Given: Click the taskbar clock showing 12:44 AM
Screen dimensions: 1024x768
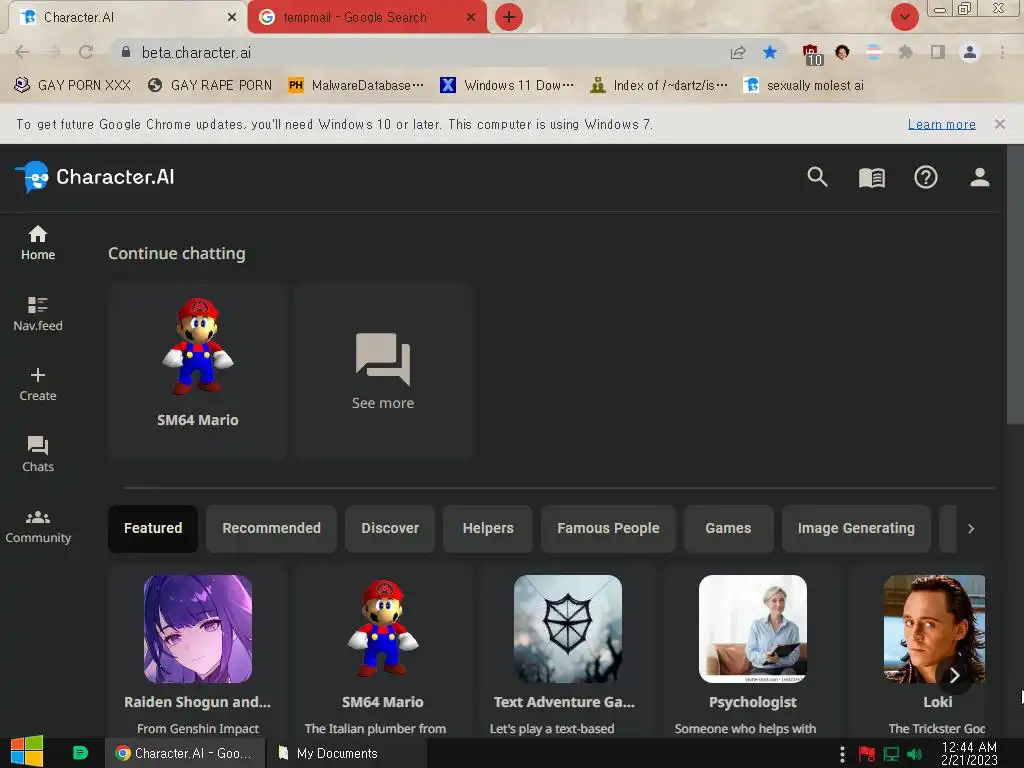Looking at the screenshot, I should (969, 753).
